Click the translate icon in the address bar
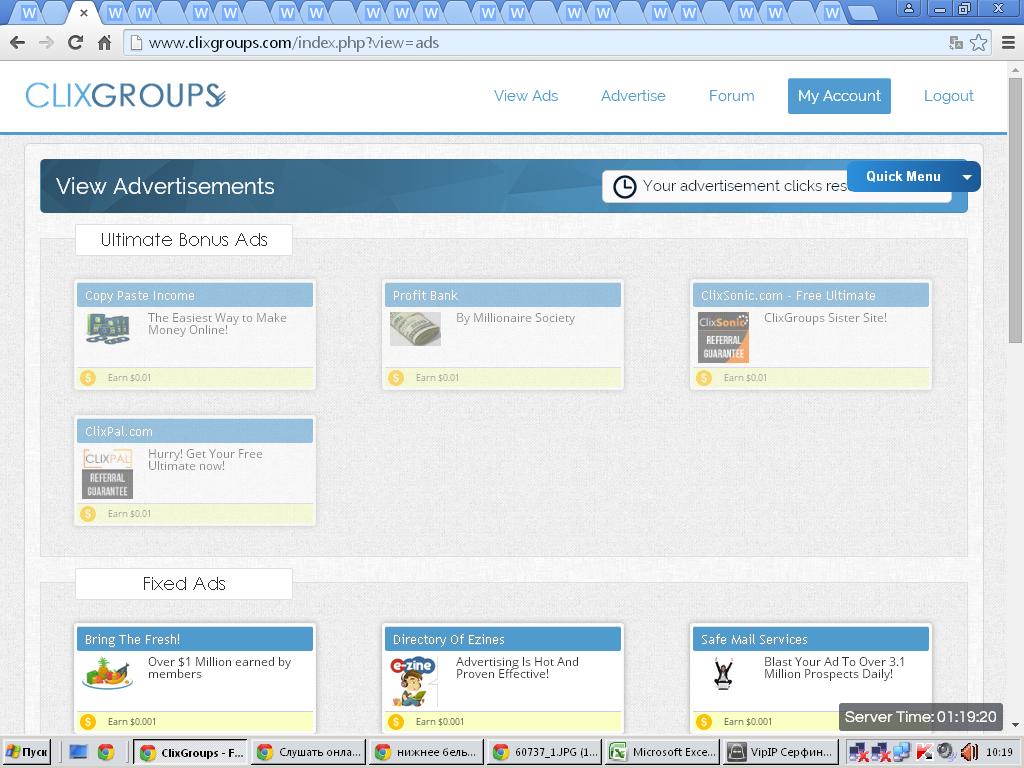The width and height of the screenshot is (1024, 768). point(956,43)
